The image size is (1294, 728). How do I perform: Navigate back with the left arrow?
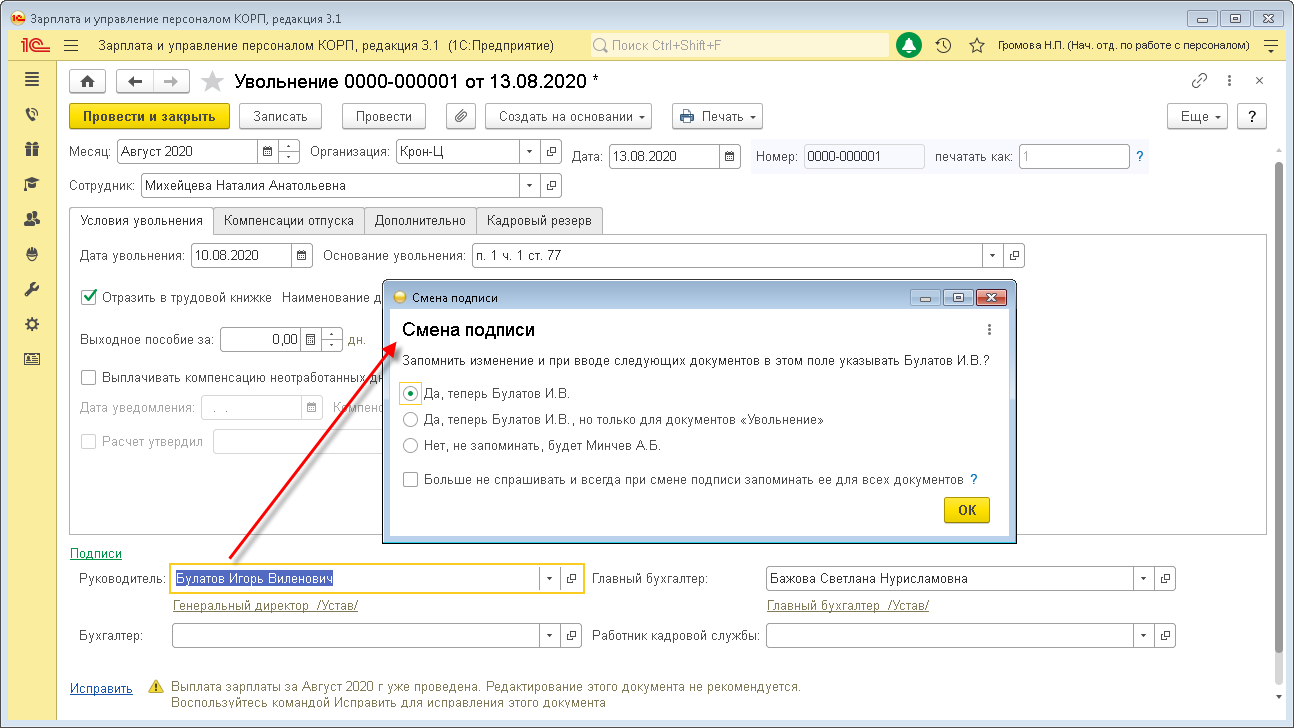click(135, 82)
